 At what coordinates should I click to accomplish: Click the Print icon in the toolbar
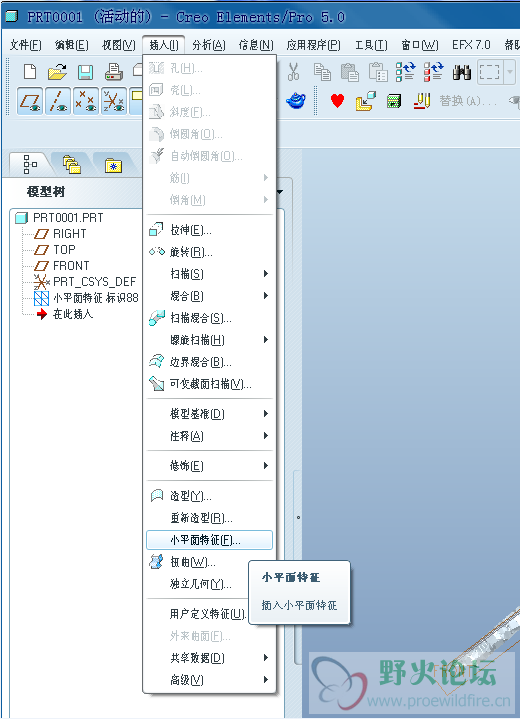(x=113, y=72)
